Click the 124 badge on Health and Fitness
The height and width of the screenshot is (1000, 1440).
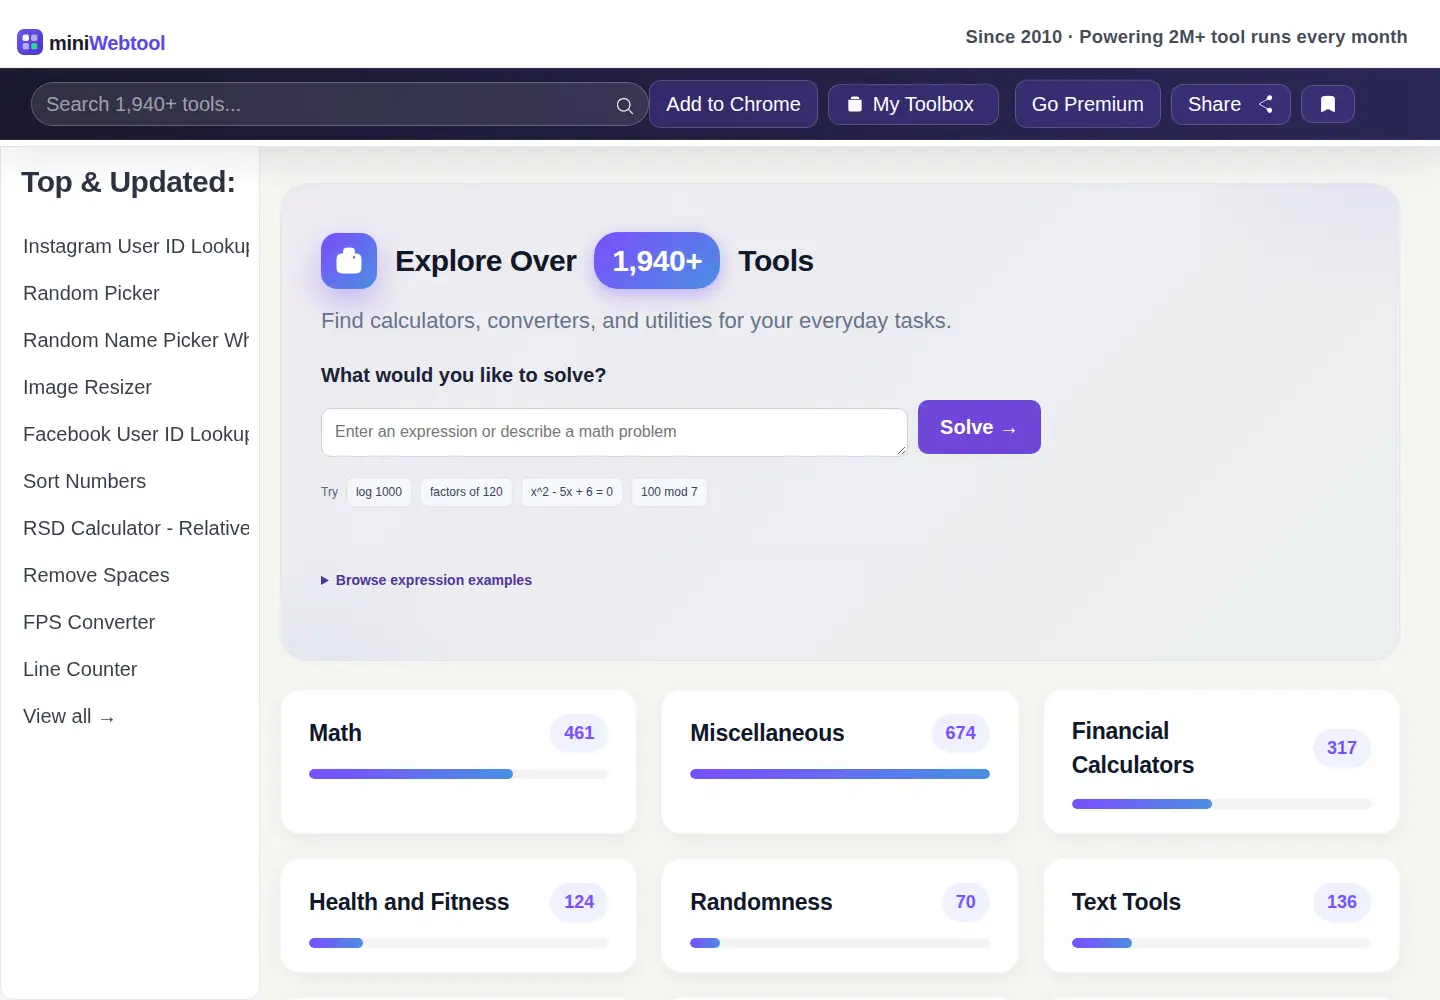(579, 902)
